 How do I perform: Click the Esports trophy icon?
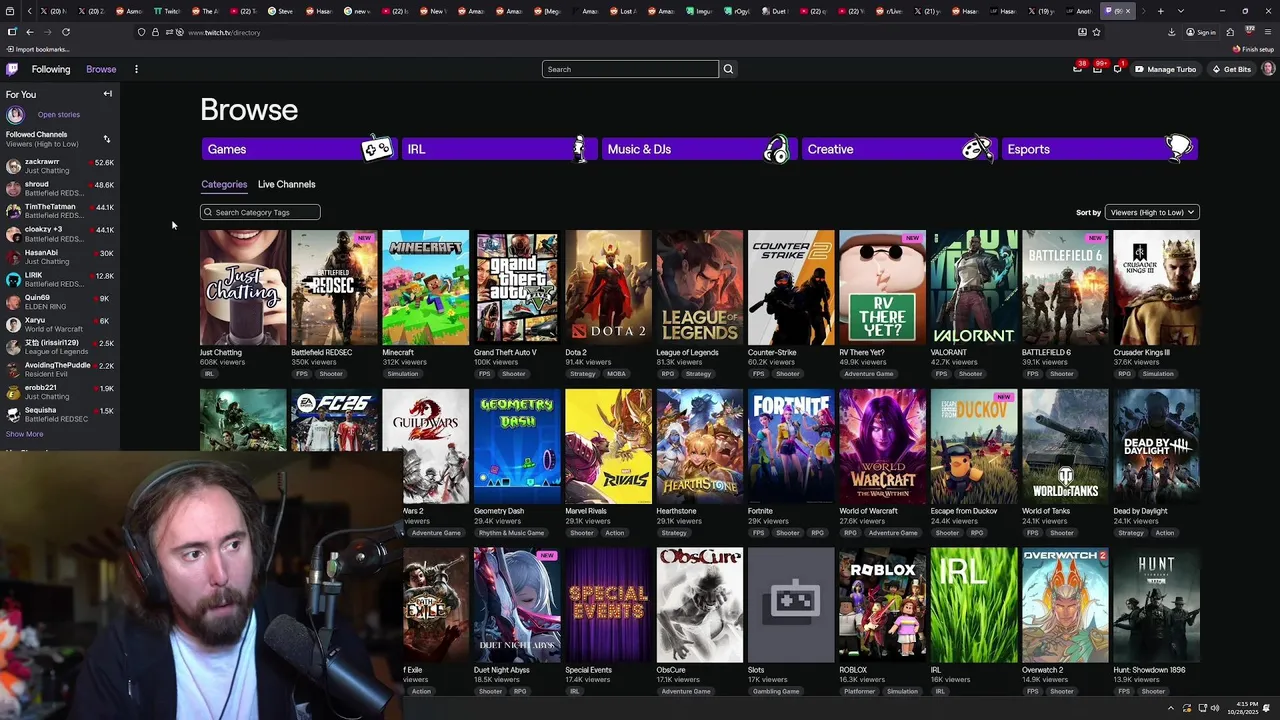(1180, 148)
